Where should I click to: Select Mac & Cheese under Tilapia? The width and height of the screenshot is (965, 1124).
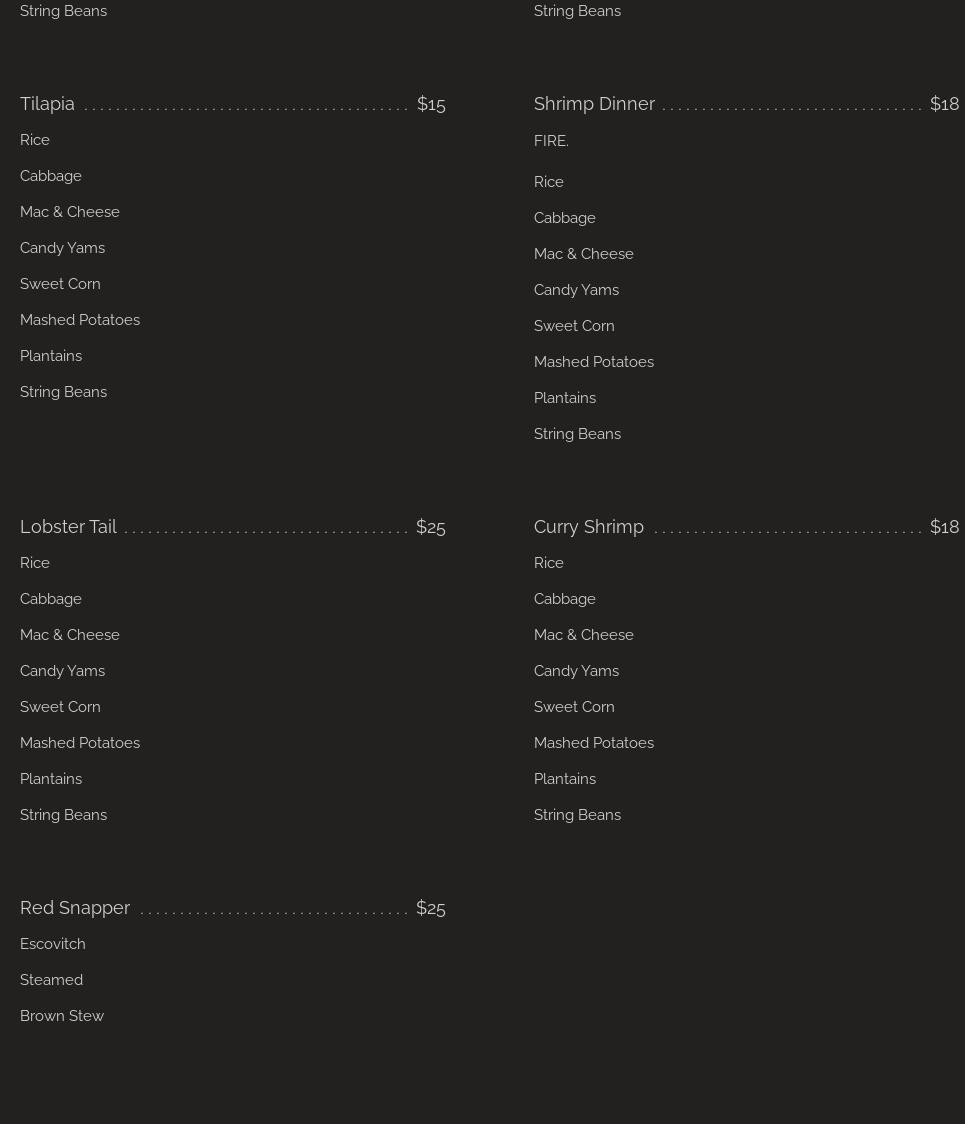[x=70, y=212]
